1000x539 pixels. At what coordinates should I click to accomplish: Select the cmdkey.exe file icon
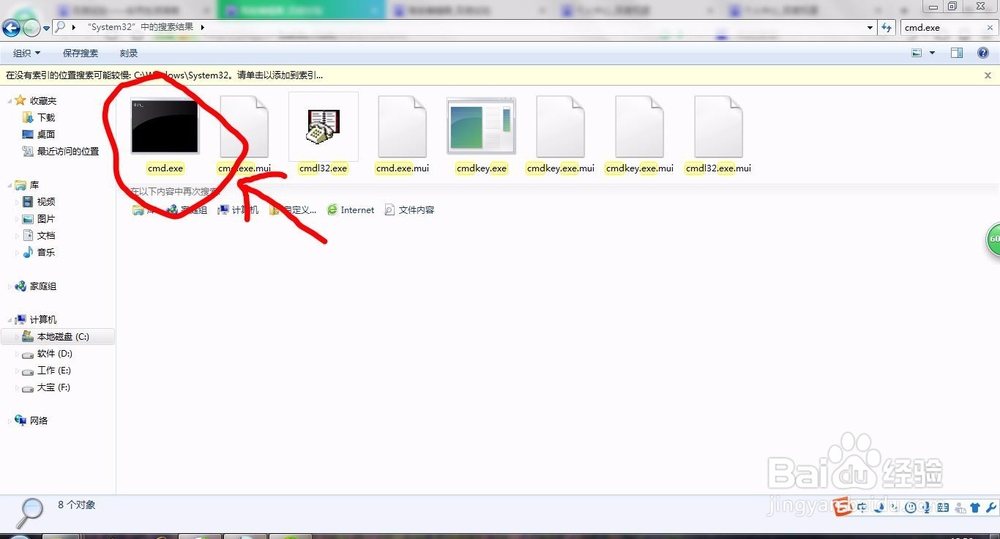pos(482,126)
